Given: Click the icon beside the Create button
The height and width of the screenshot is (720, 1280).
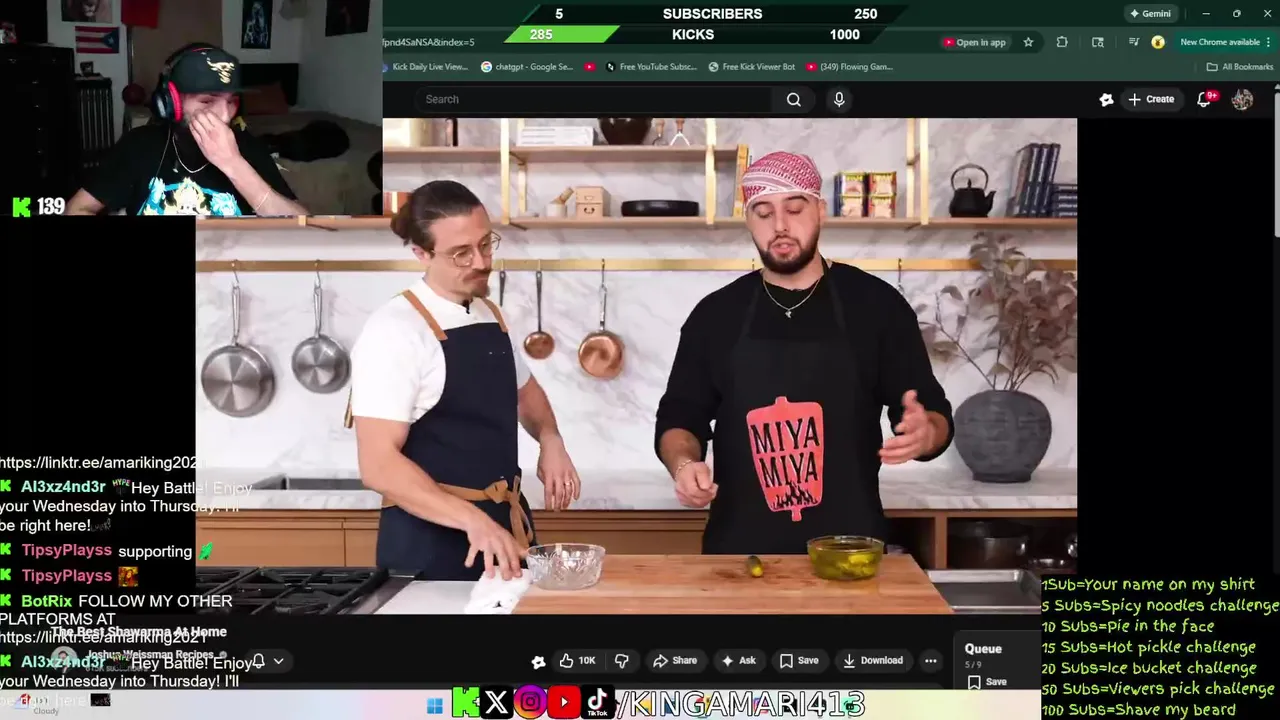Looking at the screenshot, I should pos(1106,99).
